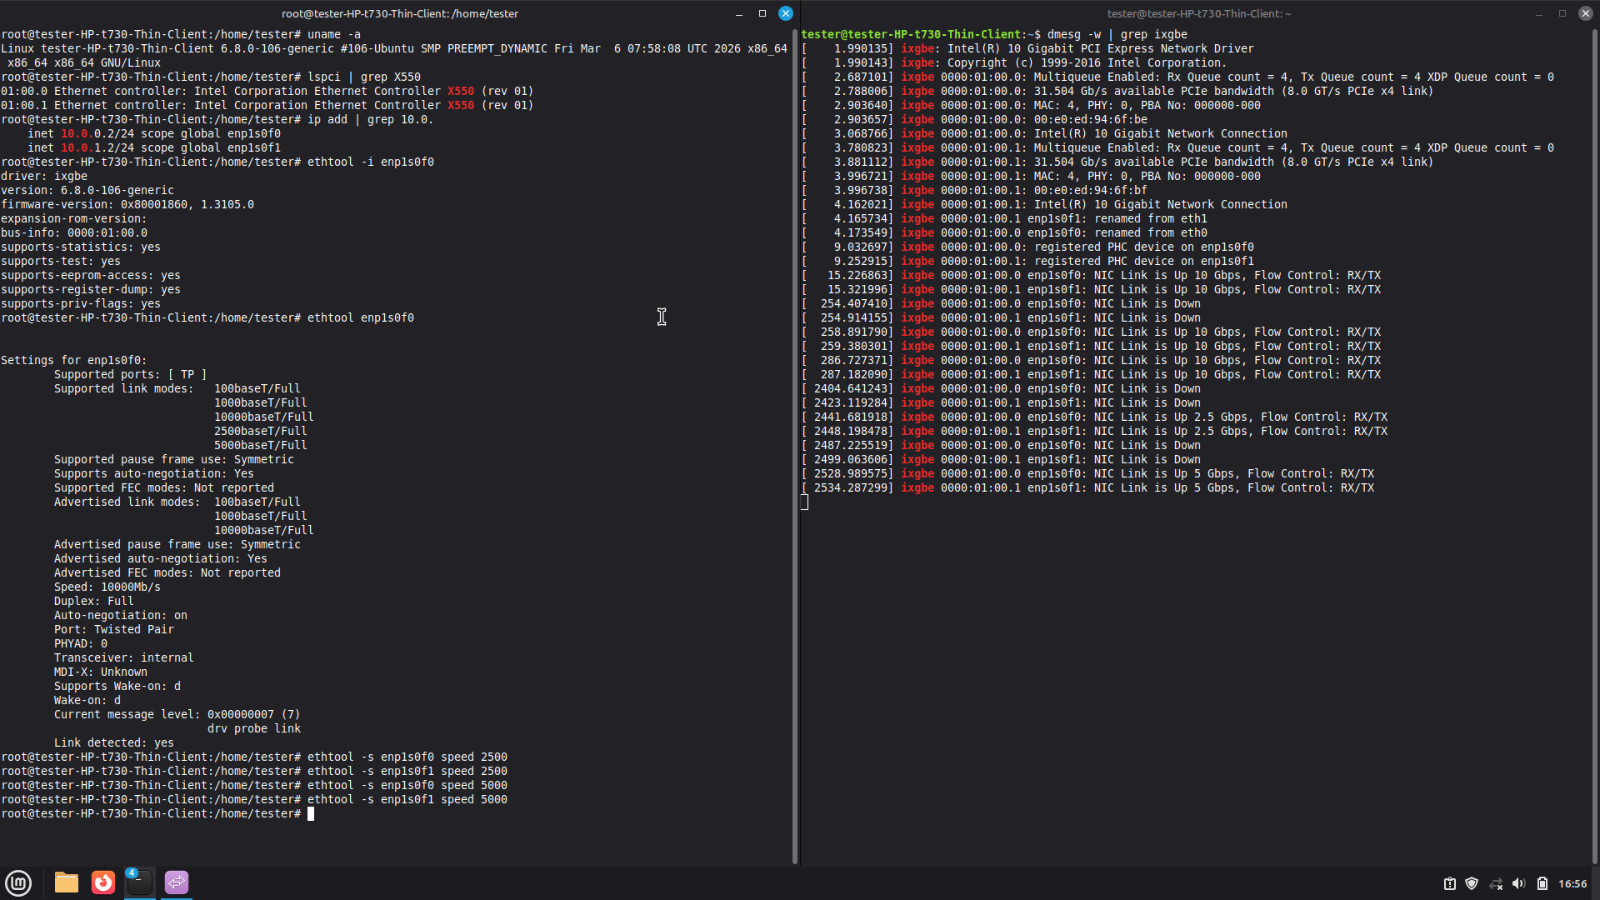Screen dimensions: 1600x900
Task: Click dmesg line timestamped 2441.681918
Action: point(1094,417)
